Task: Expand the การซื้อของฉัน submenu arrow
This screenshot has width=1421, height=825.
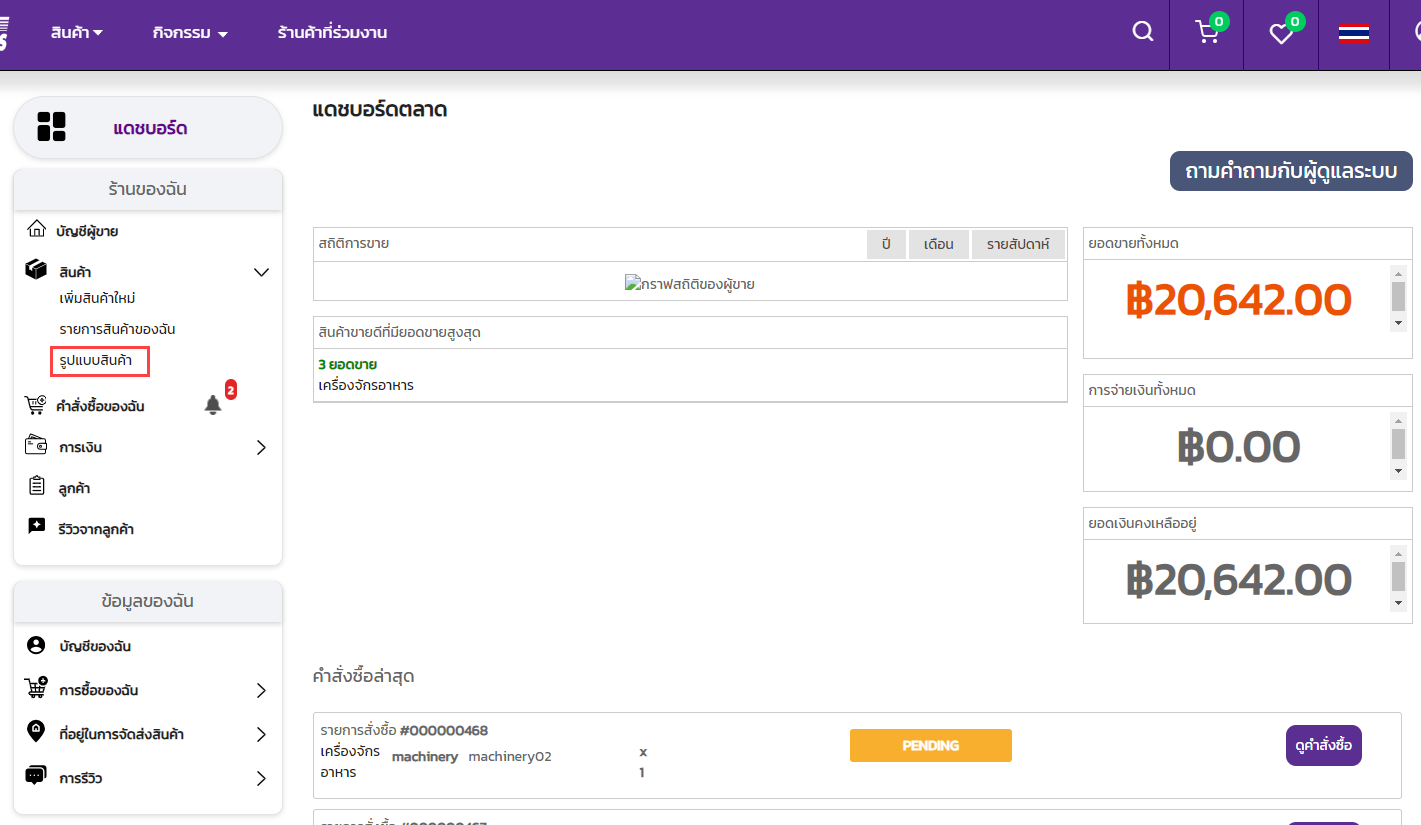Action: (x=261, y=690)
